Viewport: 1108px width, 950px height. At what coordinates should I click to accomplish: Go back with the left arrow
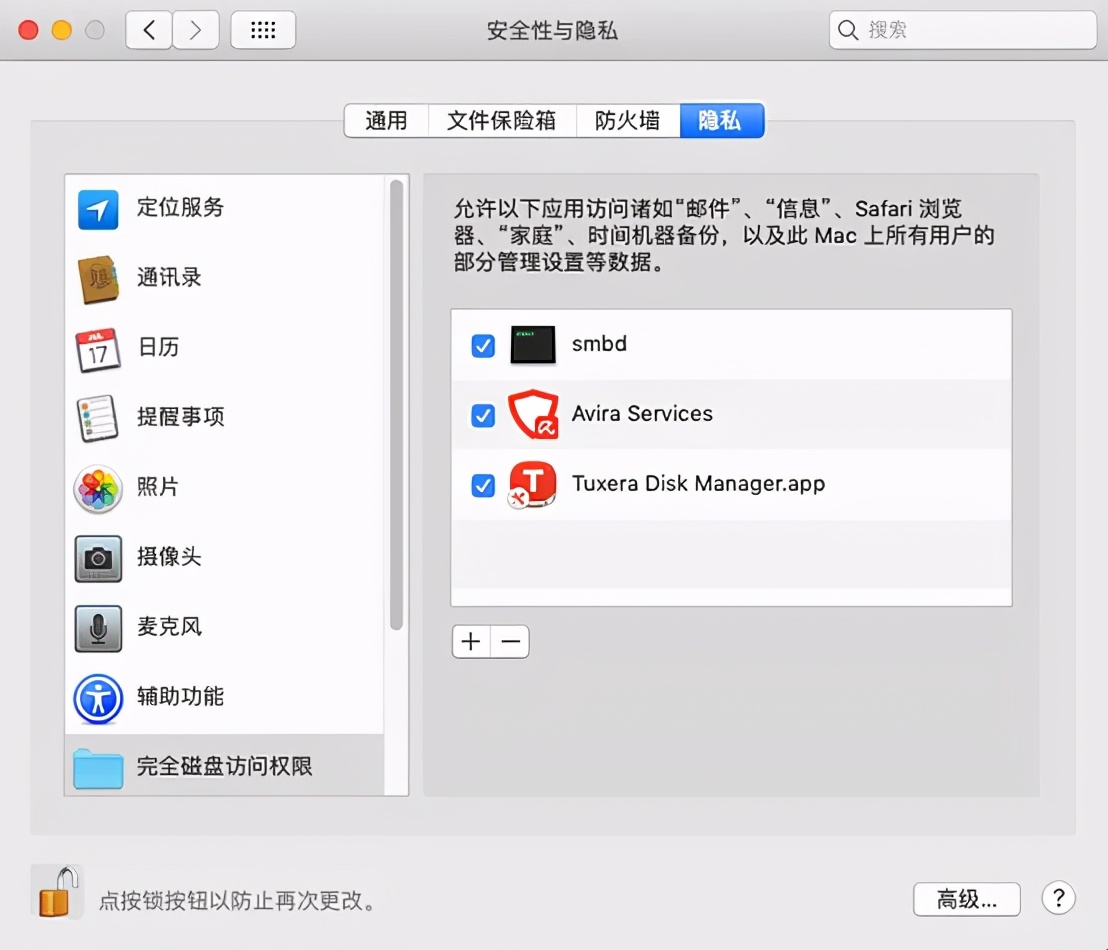pos(148,30)
